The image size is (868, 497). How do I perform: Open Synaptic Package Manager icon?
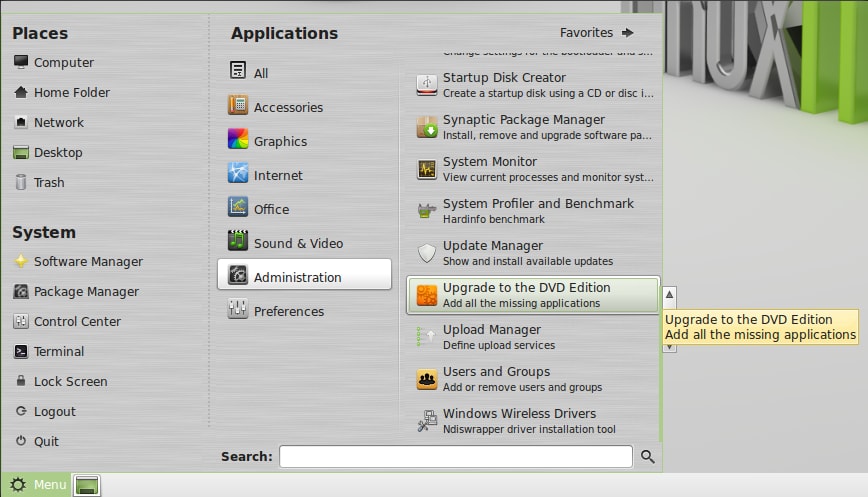(427, 127)
